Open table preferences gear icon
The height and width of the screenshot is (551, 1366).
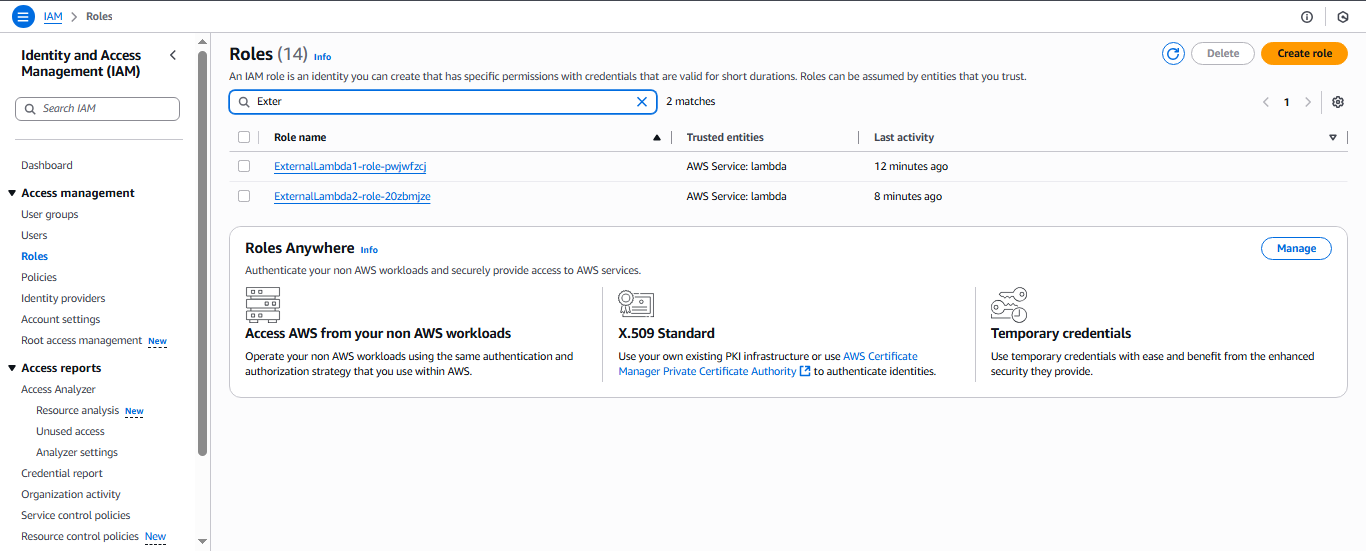pos(1338,102)
